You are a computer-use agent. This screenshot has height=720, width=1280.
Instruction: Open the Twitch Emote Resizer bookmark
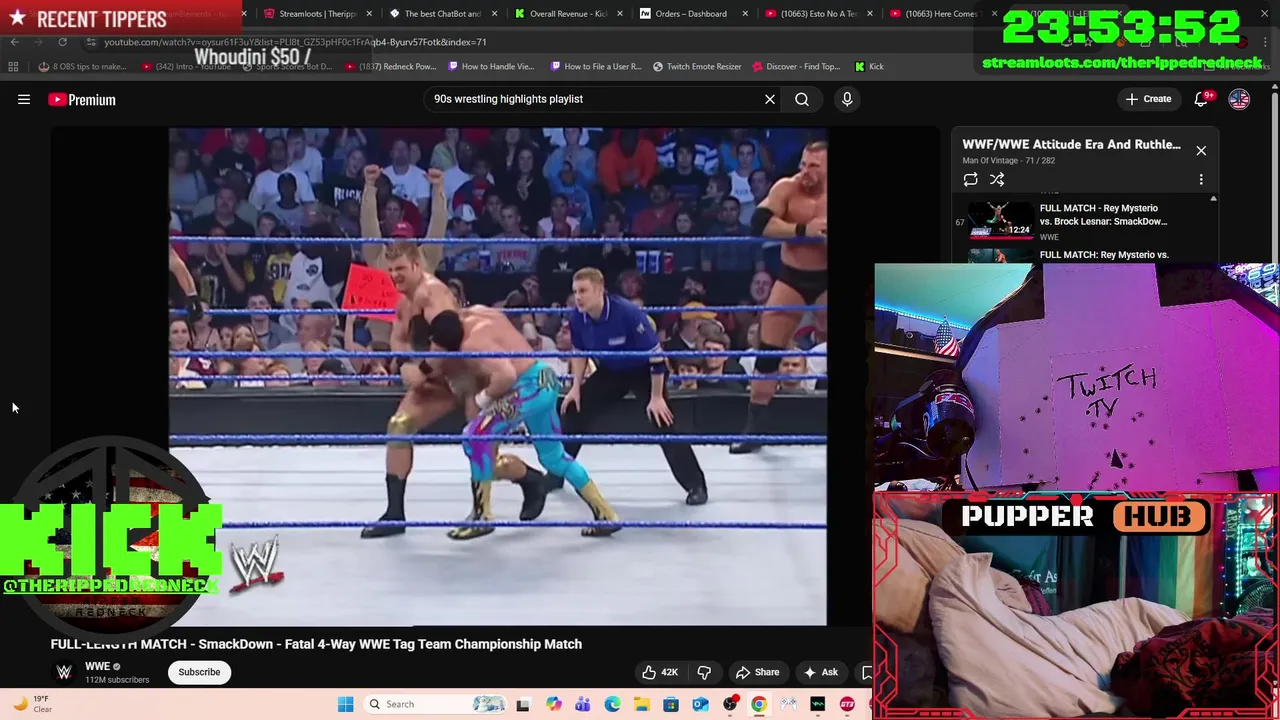click(697, 66)
